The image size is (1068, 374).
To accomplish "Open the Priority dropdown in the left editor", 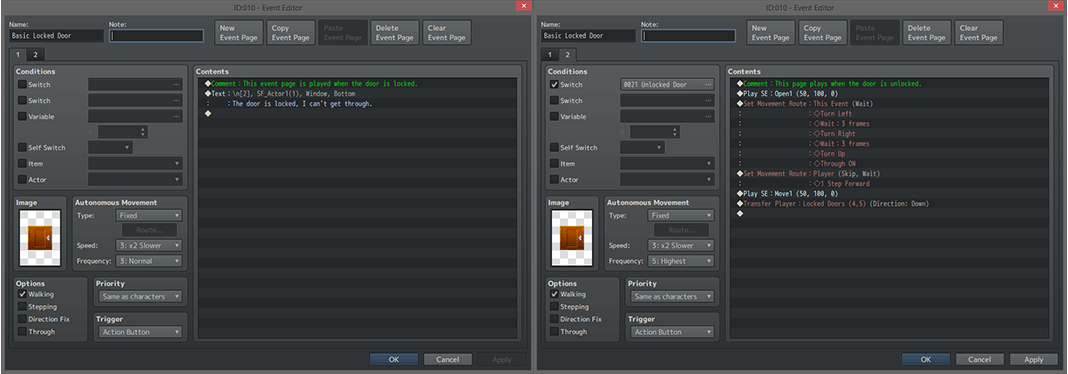I will click(140, 296).
